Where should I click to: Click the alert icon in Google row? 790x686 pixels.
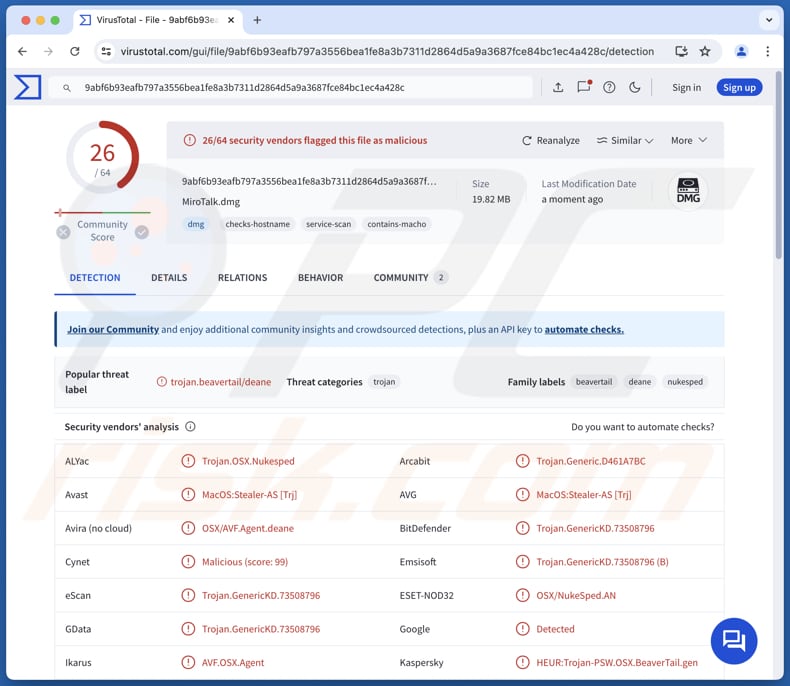[522, 629]
